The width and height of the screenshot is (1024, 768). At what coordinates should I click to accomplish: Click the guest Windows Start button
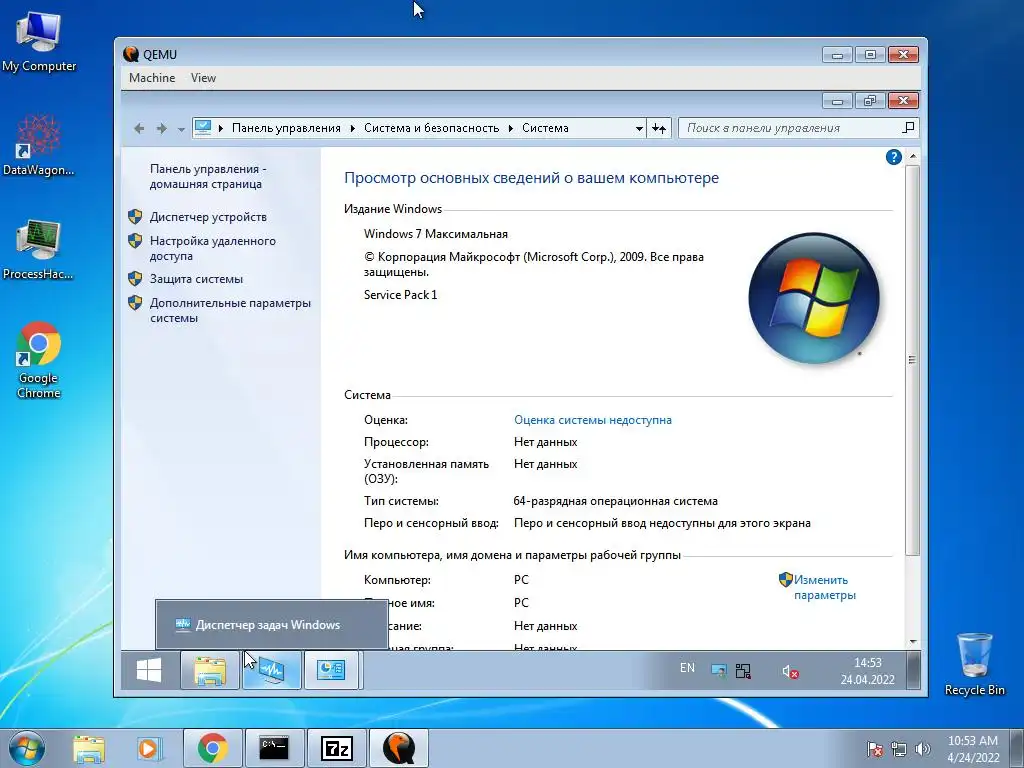click(x=149, y=670)
